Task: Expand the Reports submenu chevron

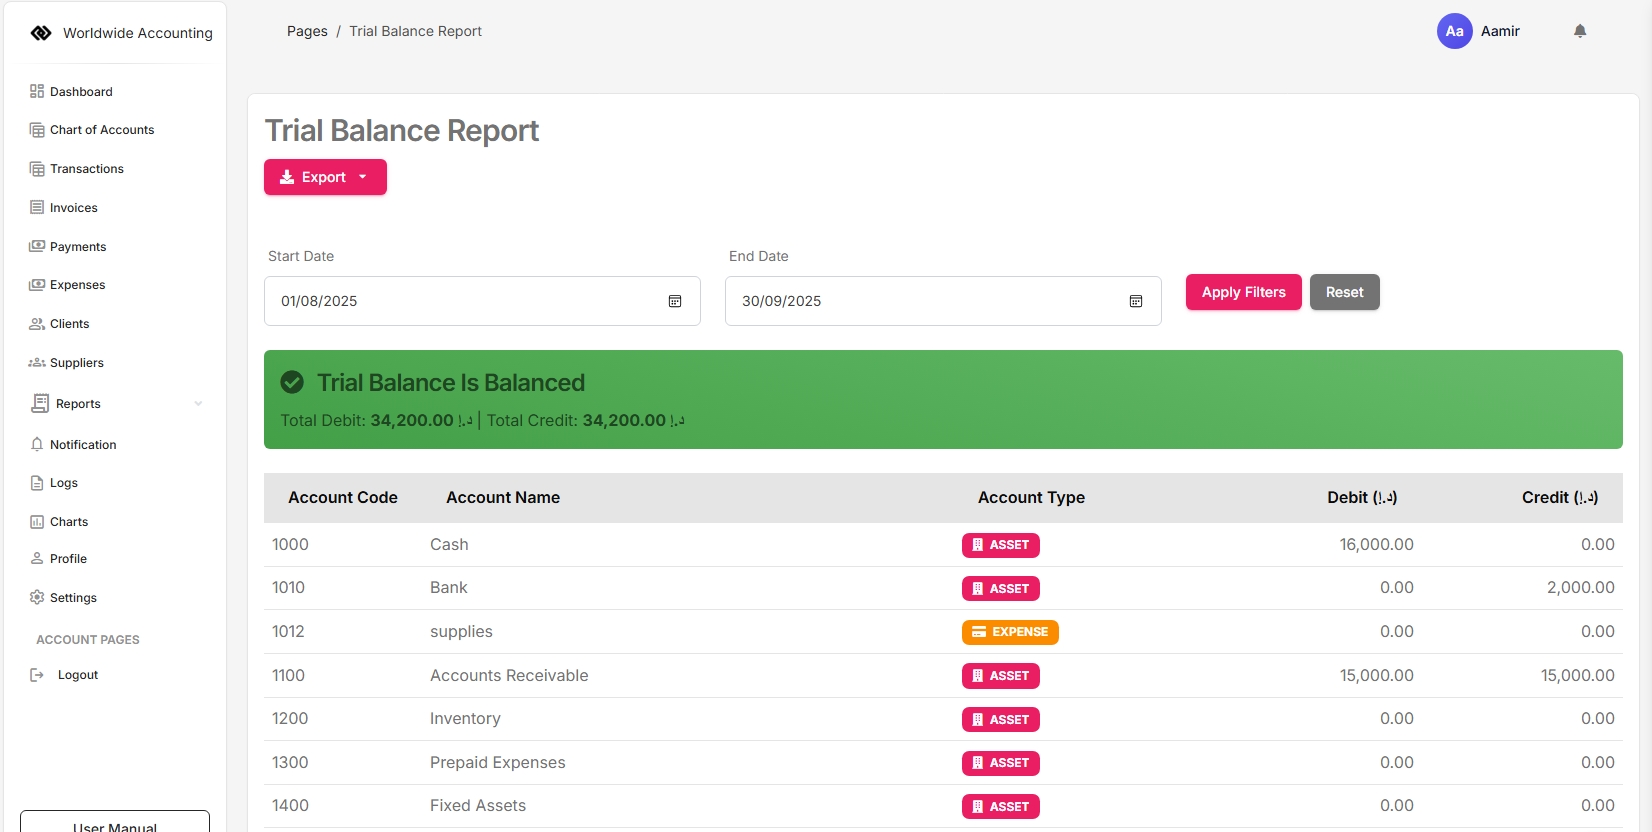Action: (x=198, y=404)
